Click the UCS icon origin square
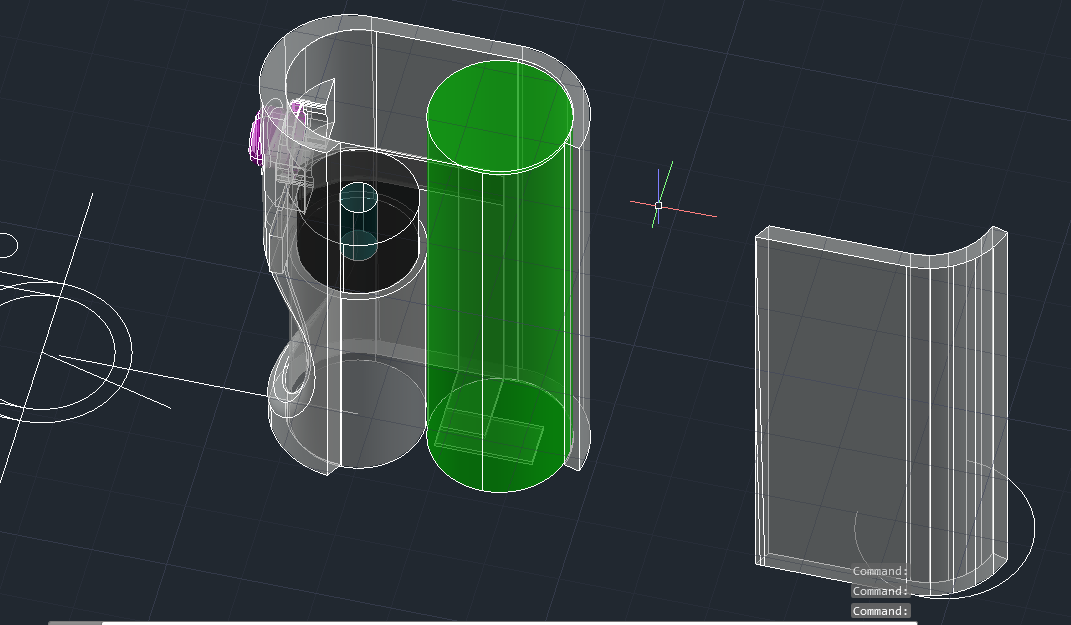This screenshot has height=625, width=1071. pyautogui.click(x=658, y=205)
